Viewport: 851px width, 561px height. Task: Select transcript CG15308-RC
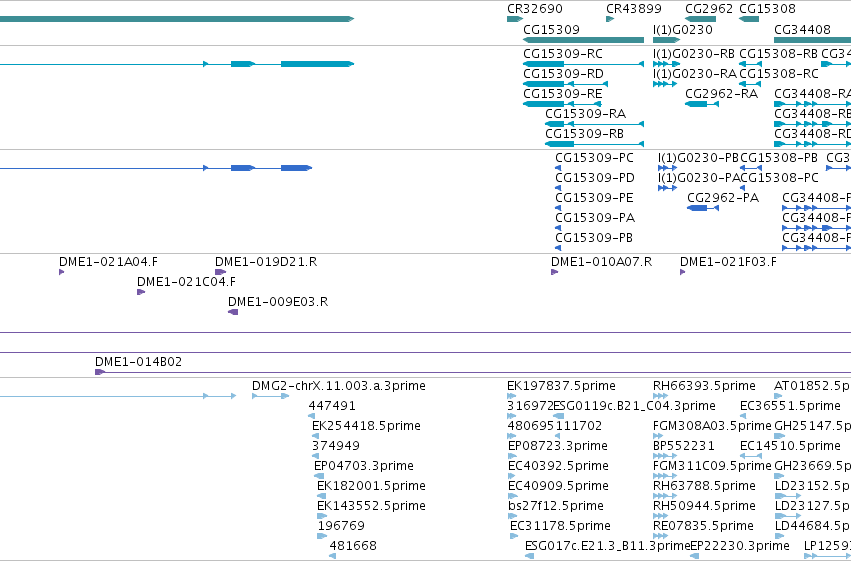coord(750,84)
